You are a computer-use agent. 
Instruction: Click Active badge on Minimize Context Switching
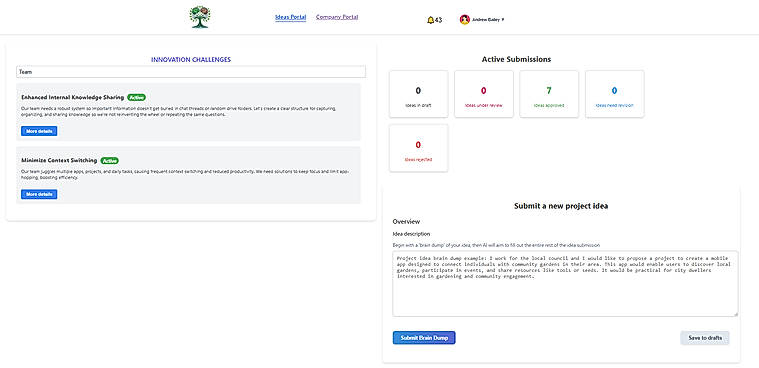[110, 160]
